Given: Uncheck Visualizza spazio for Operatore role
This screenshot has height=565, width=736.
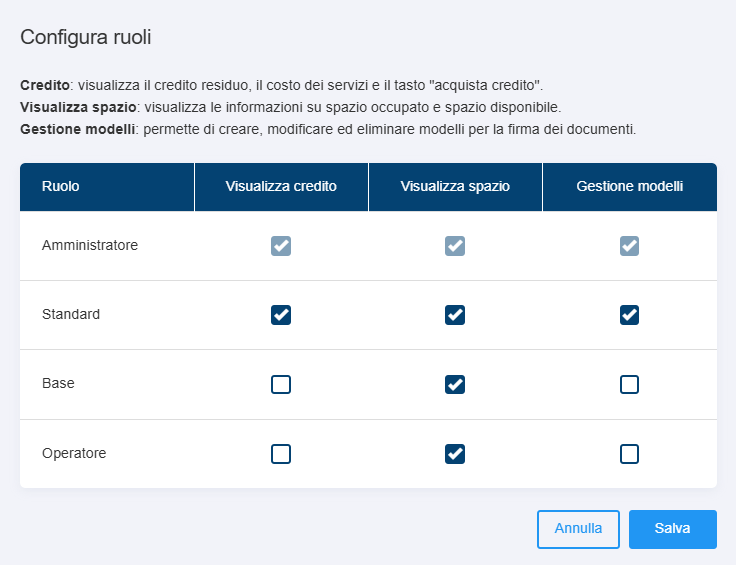Looking at the screenshot, I should click(x=455, y=454).
